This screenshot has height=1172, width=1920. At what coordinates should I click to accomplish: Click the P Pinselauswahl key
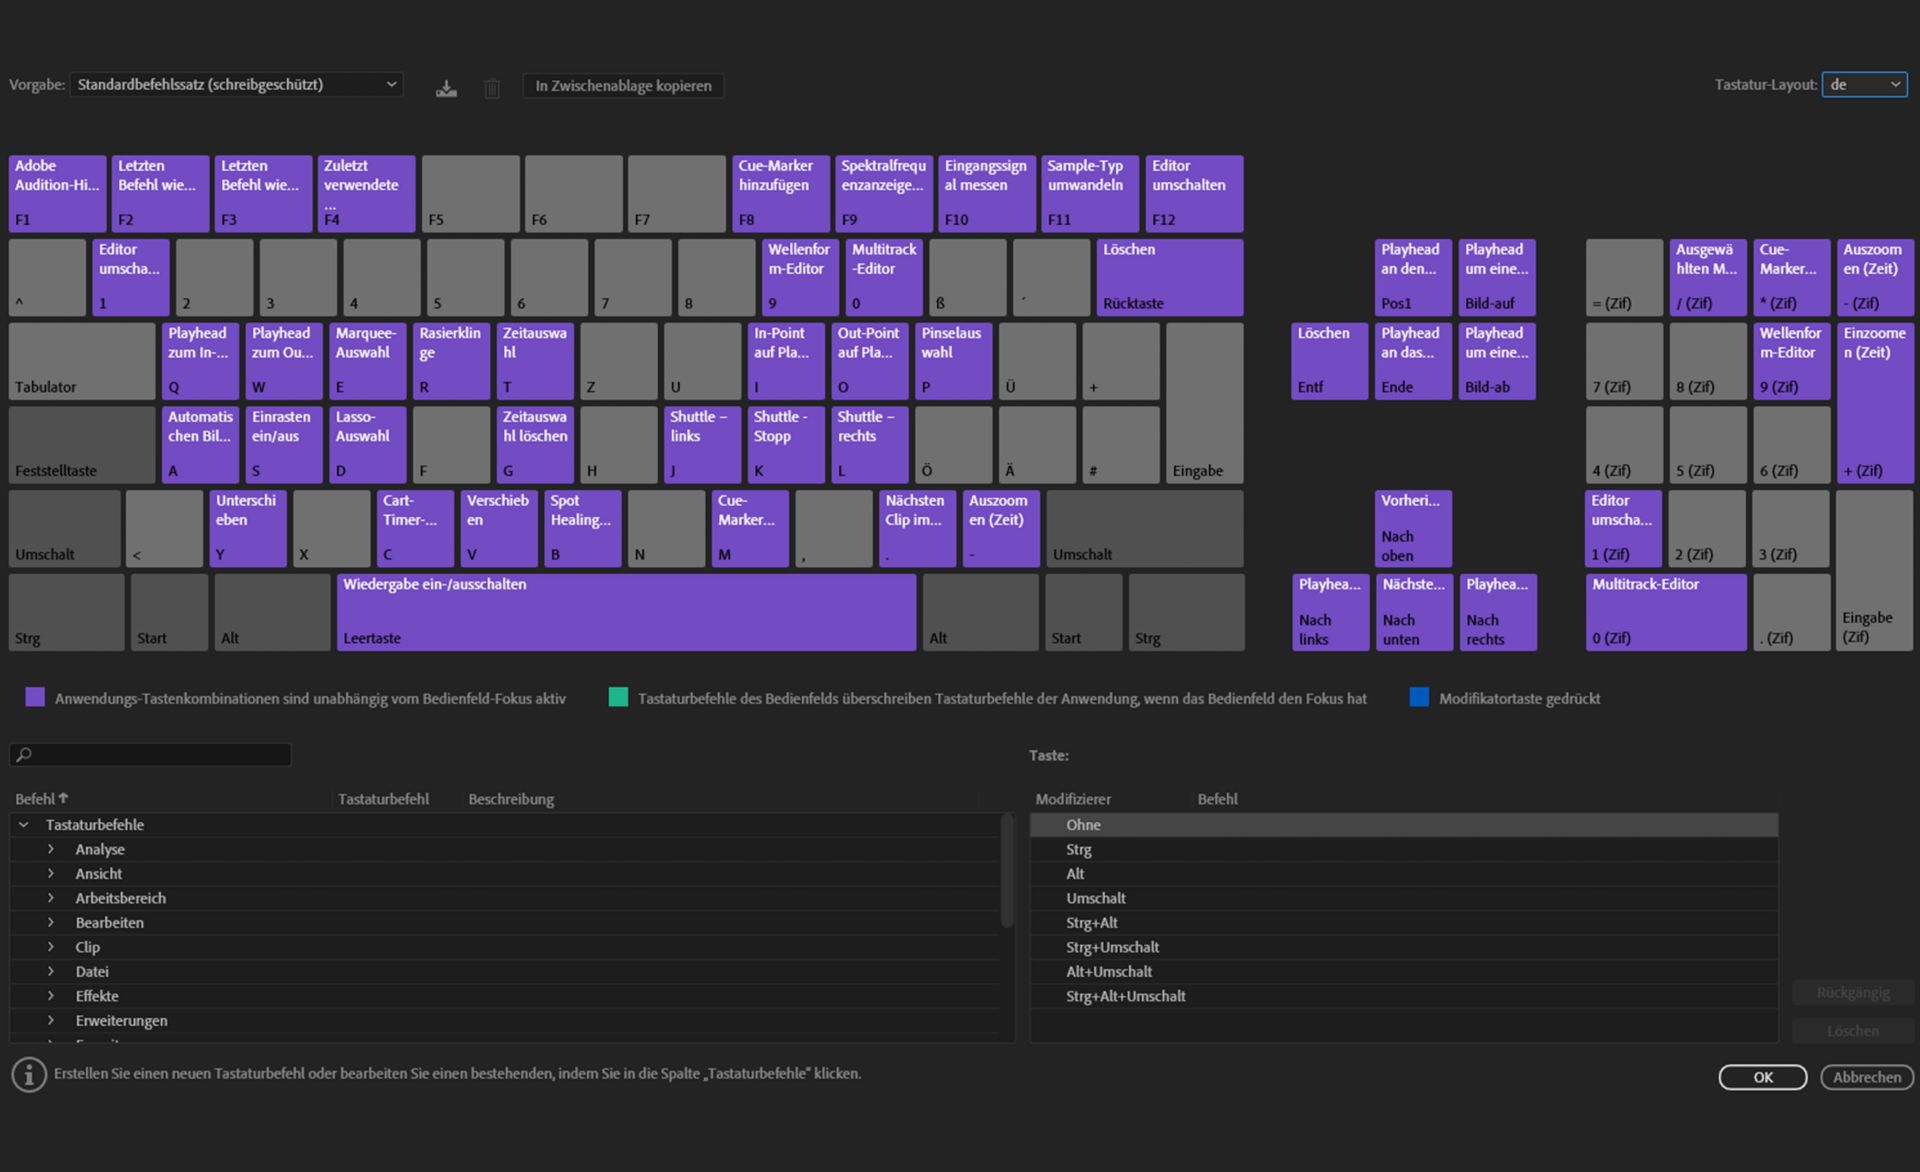click(954, 361)
